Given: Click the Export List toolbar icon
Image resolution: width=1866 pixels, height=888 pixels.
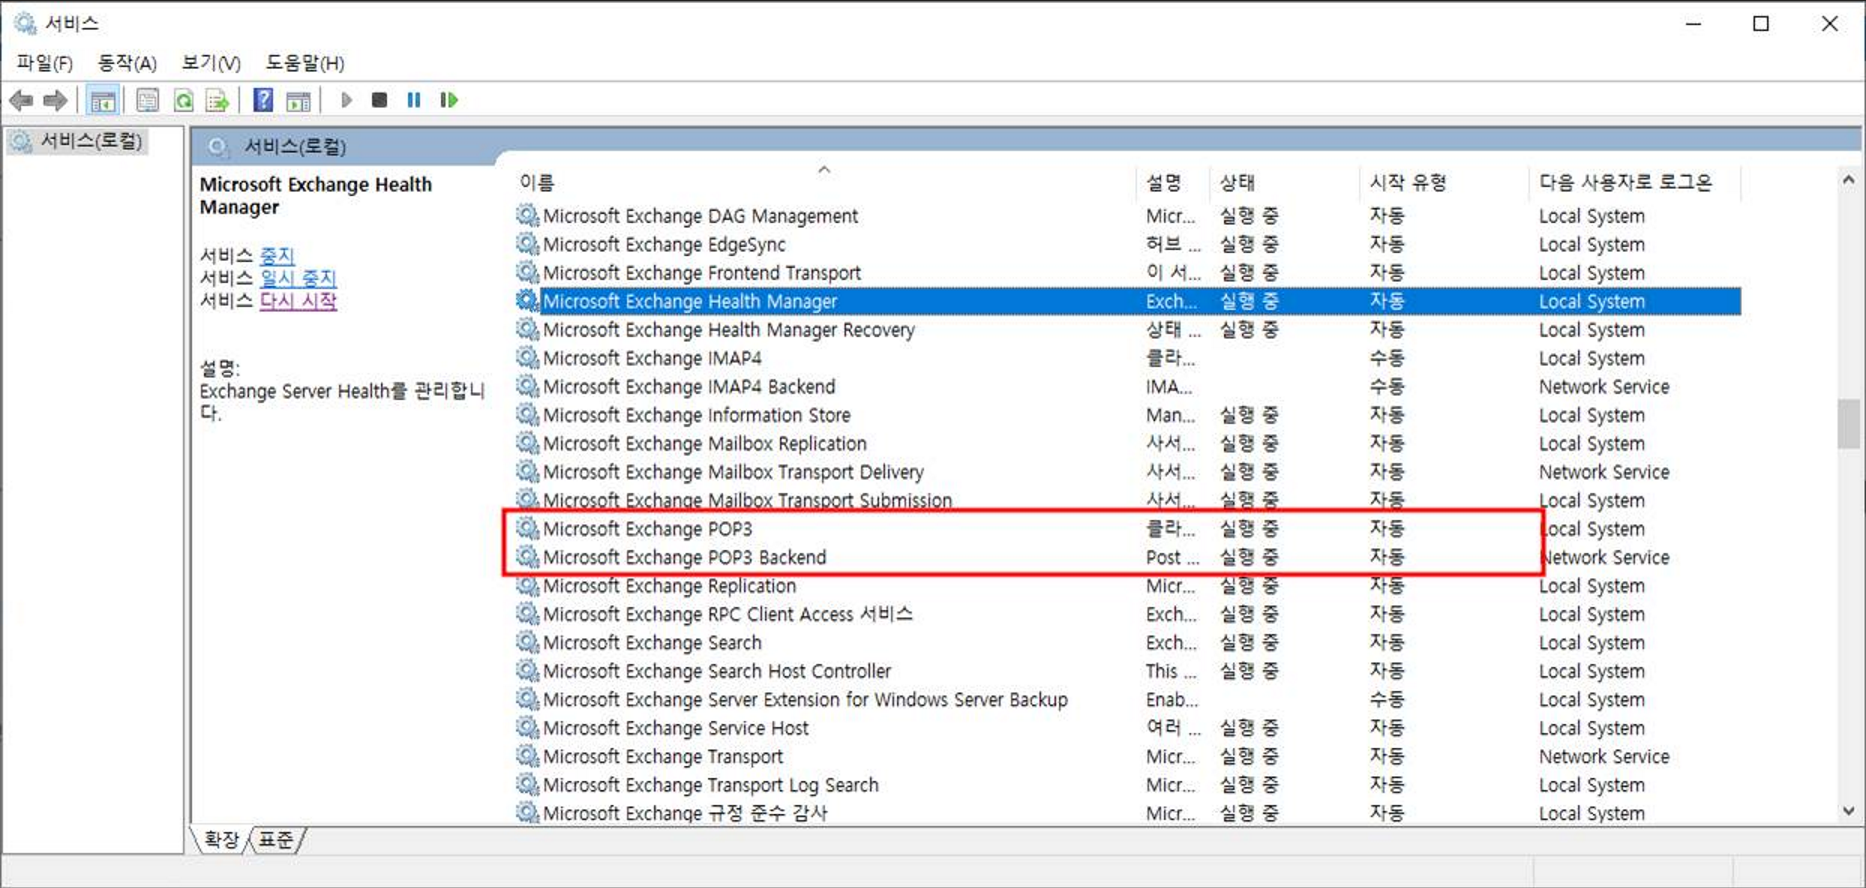Looking at the screenshot, I should tap(217, 100).
